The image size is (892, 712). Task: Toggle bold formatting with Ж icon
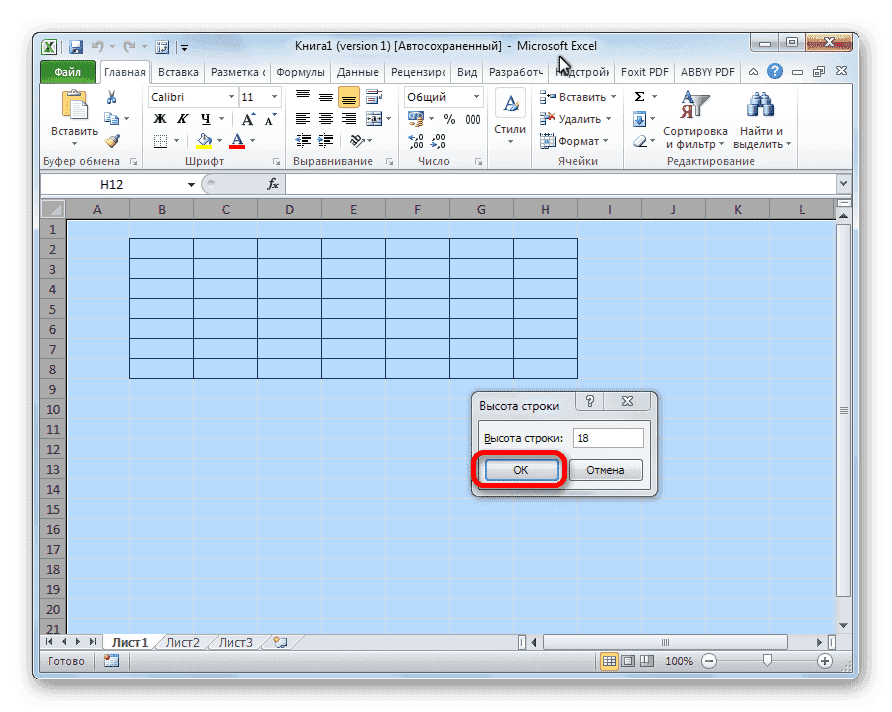coord(158,117)
